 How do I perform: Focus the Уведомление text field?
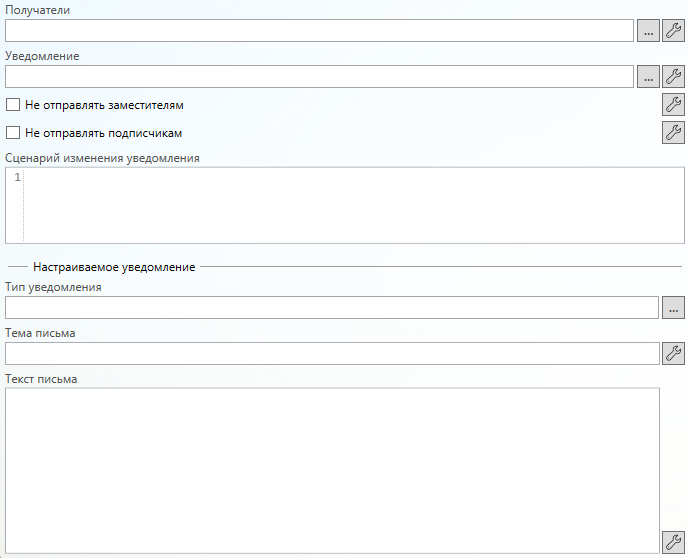[319, 77]
